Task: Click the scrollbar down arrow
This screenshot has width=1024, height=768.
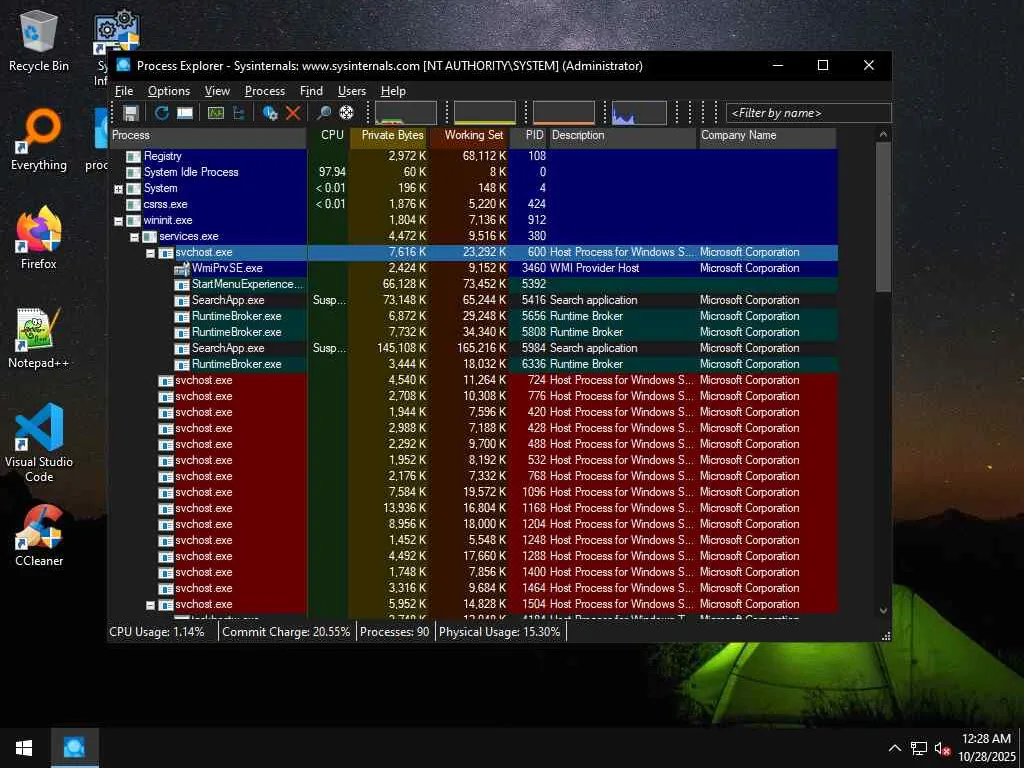Action: [883, 611]
